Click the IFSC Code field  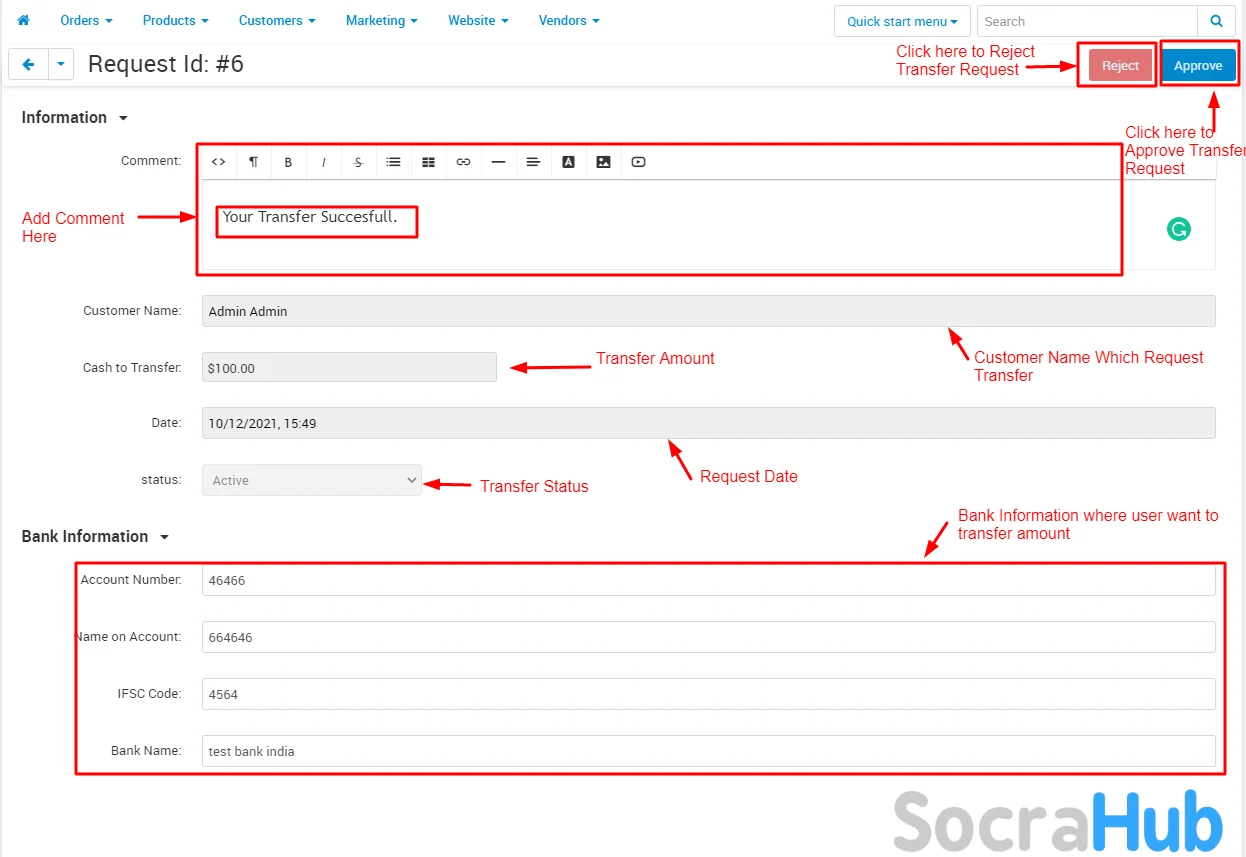(709, 694)
